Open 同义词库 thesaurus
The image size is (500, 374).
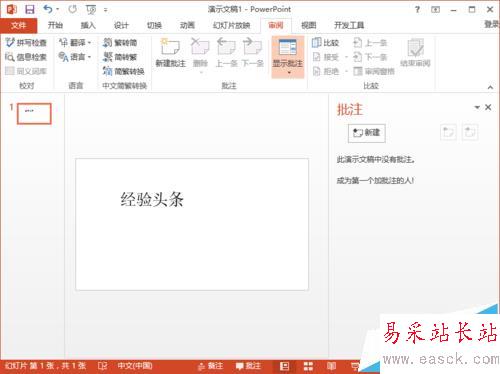tap(26, 71)
